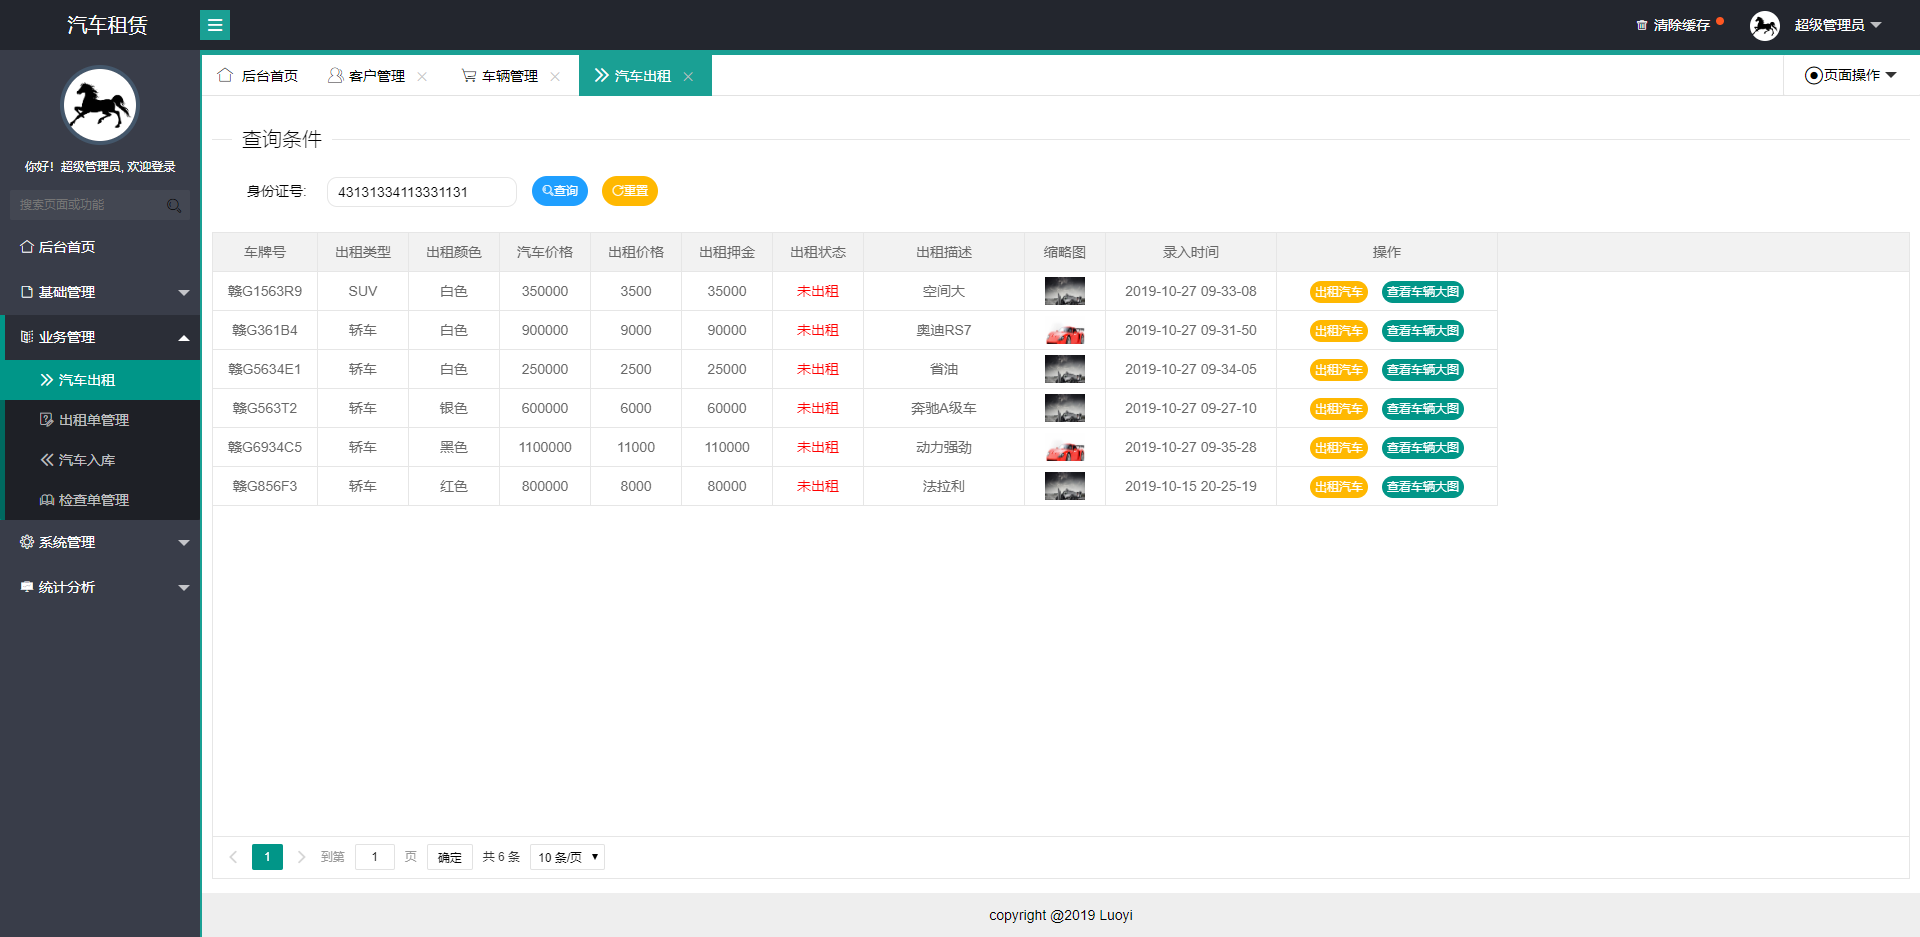Click the large horse logo in sidebar

click(x=100, y=105)
